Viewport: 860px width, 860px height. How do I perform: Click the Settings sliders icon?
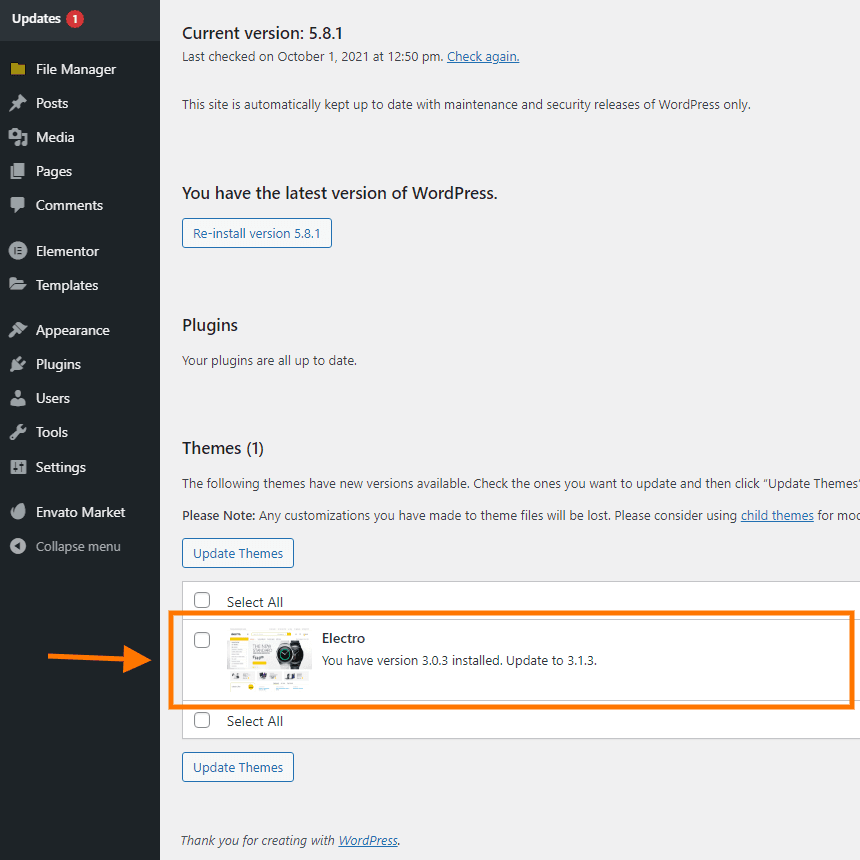pyautogui.click(x=18, y=467)
